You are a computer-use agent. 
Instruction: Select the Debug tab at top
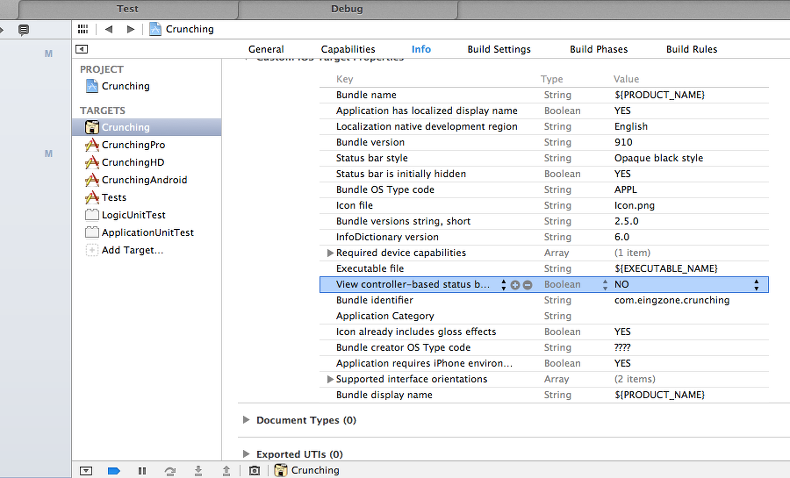[x=347, y=9]
